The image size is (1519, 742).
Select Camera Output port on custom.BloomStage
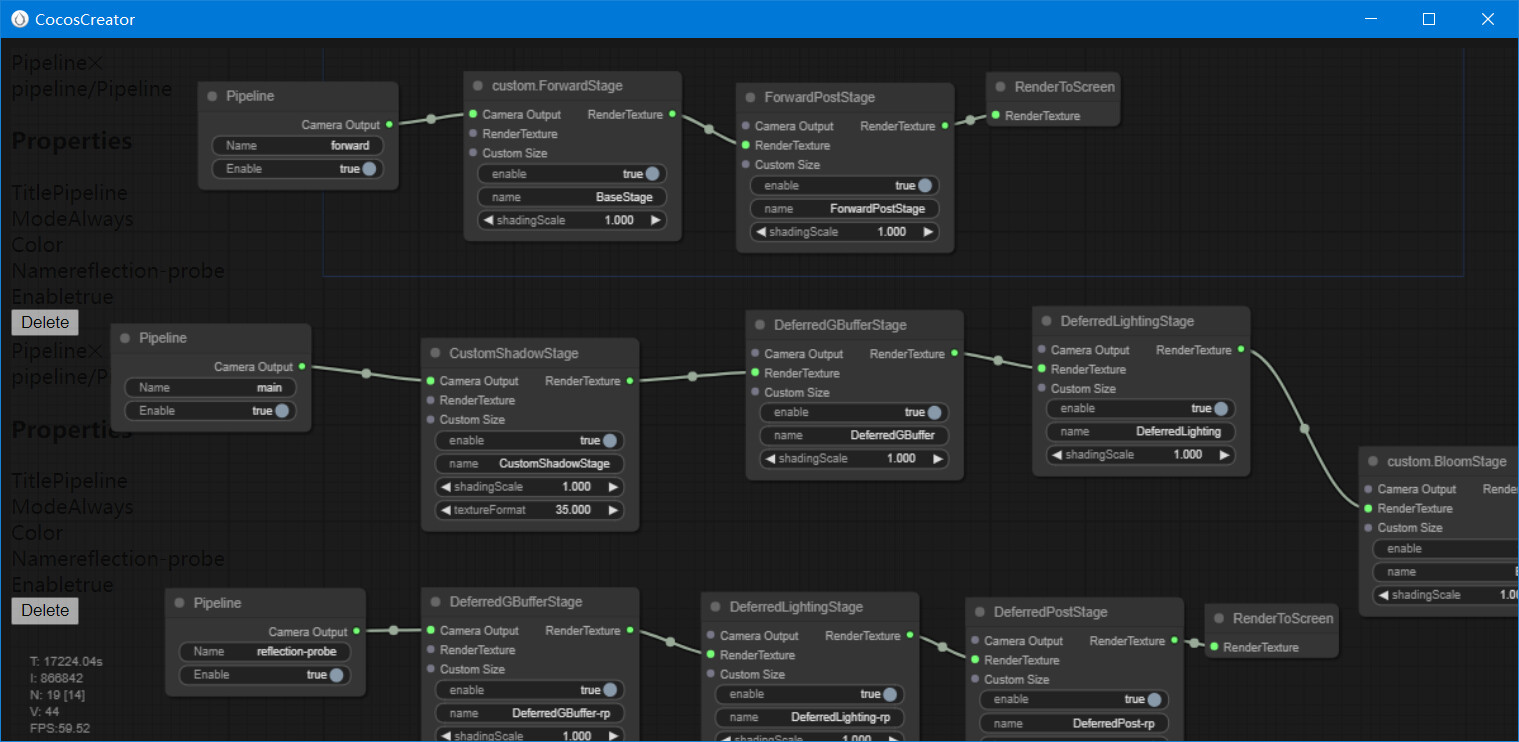pos(1368,489)
